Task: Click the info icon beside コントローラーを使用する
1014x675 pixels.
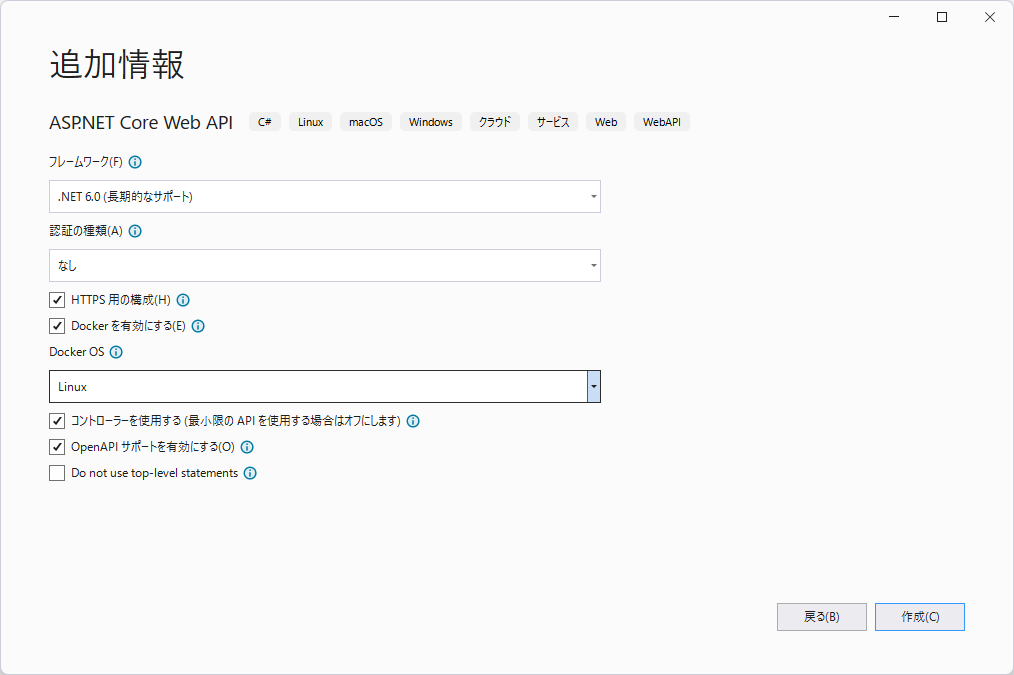Action: point(413,421)
